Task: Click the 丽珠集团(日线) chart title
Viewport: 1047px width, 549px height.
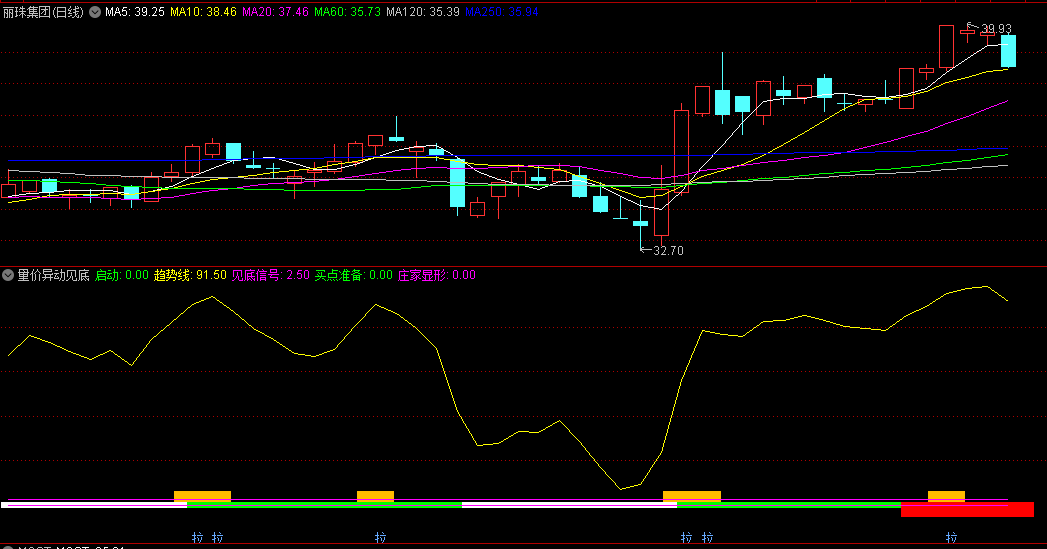Action: 44,12
